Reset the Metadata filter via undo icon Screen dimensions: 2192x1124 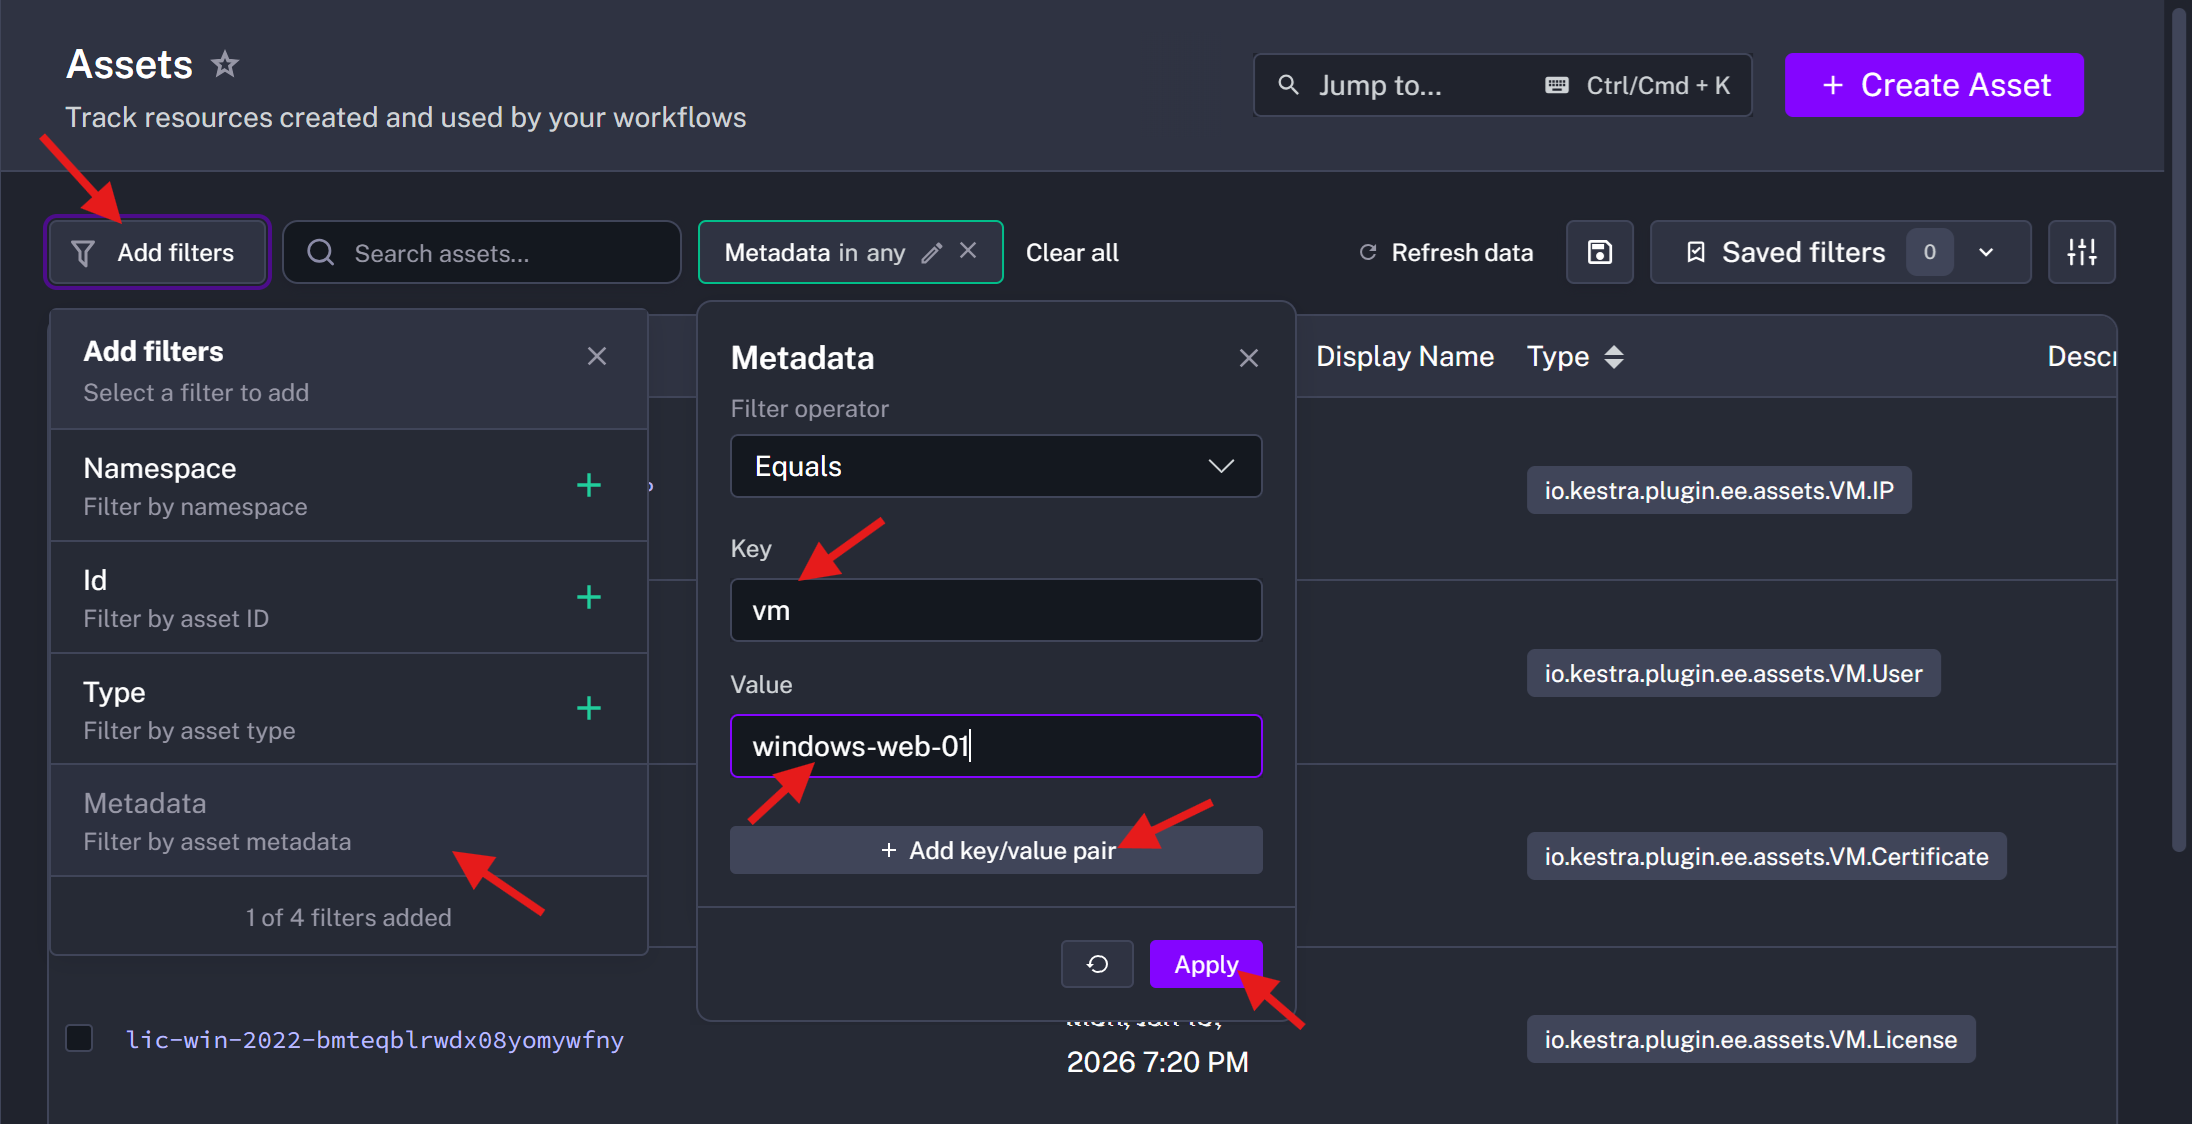point(1097,963)
